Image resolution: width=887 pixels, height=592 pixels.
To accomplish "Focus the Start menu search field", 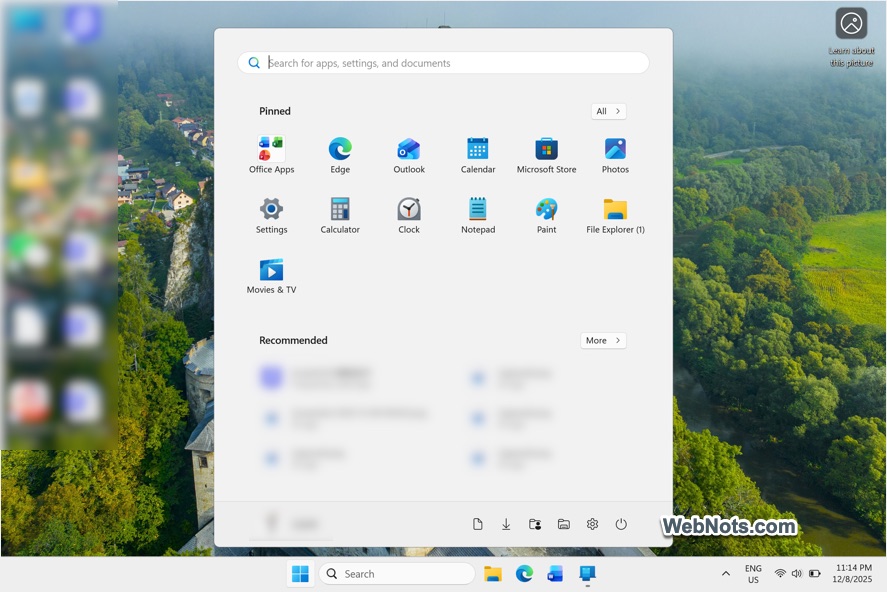I will click(444, 63).
